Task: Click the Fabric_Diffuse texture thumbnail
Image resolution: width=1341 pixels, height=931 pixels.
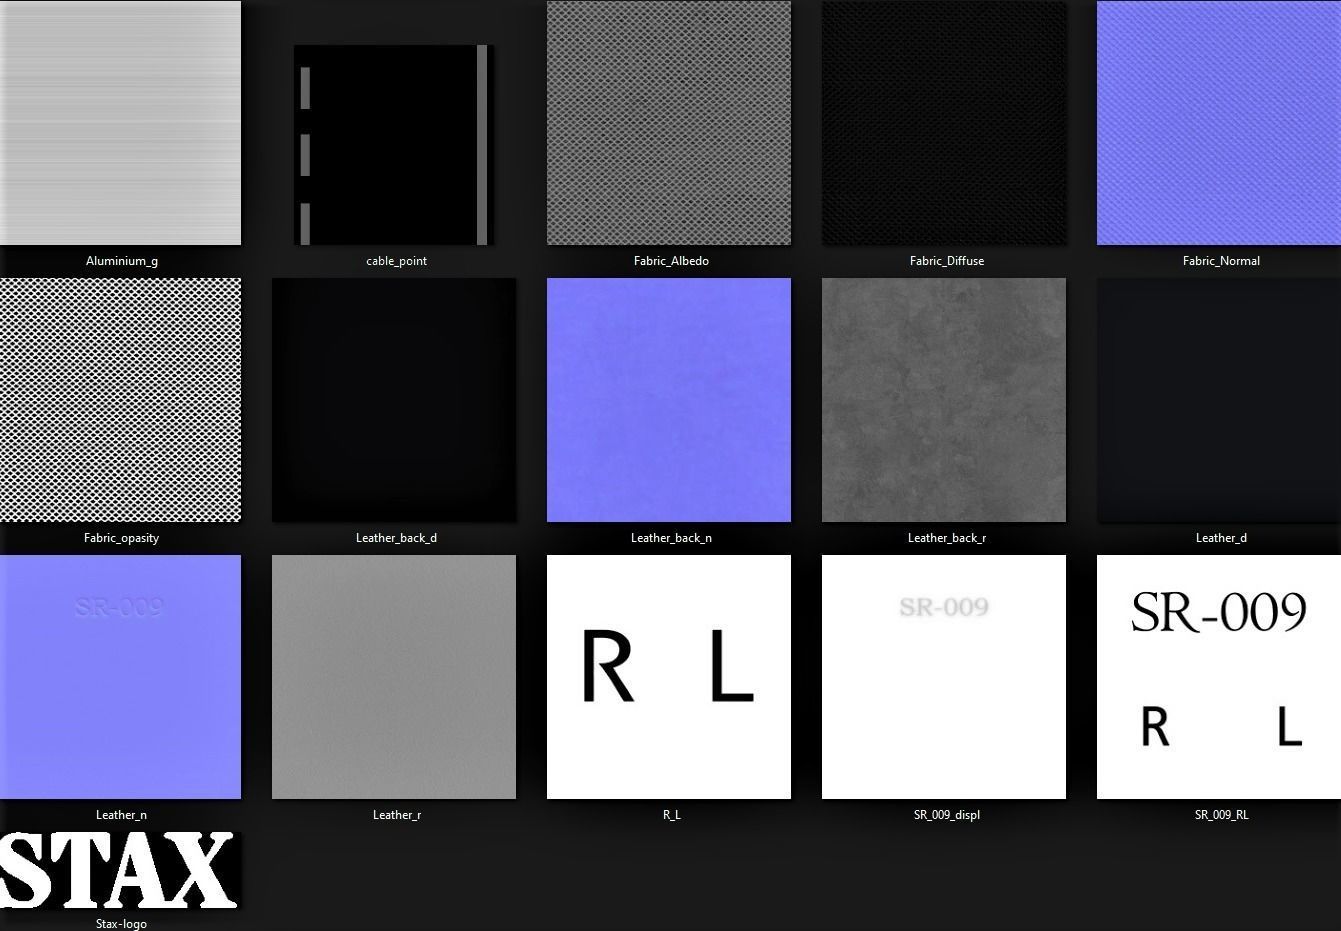Action: pyautogui.click(x=944, y=123)
